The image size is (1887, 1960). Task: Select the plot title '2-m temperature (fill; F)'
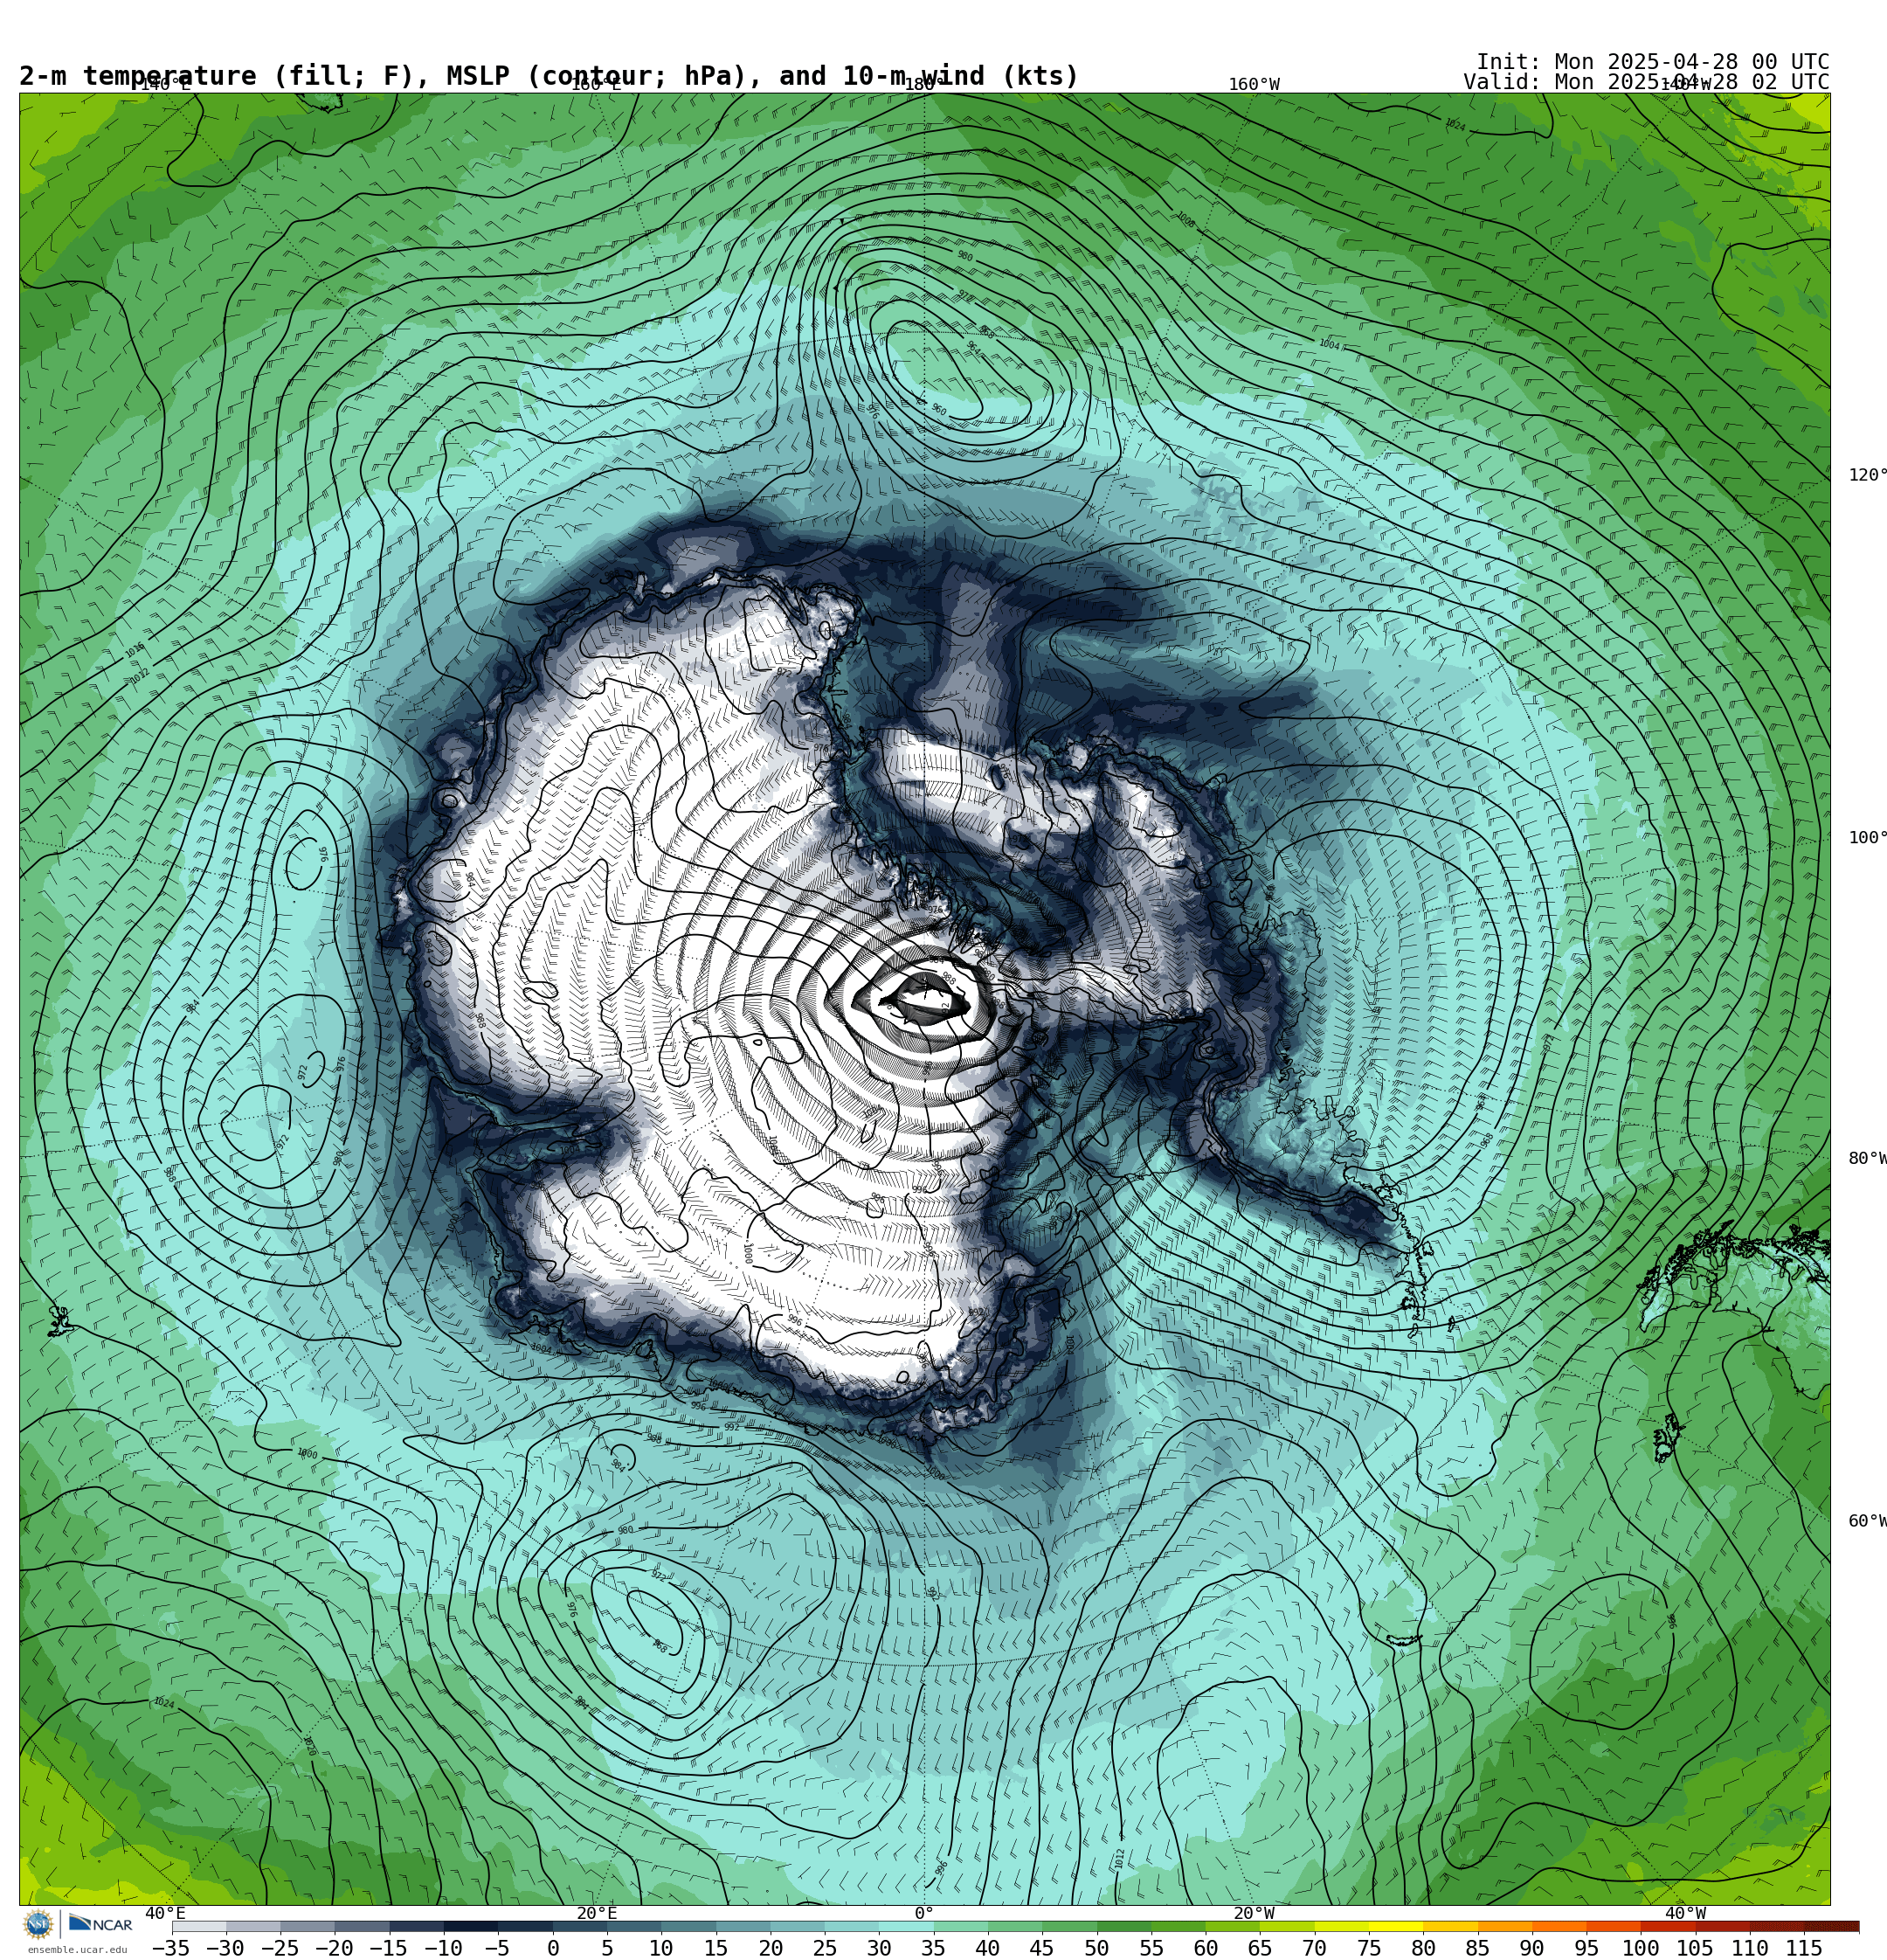coord(219,76)
